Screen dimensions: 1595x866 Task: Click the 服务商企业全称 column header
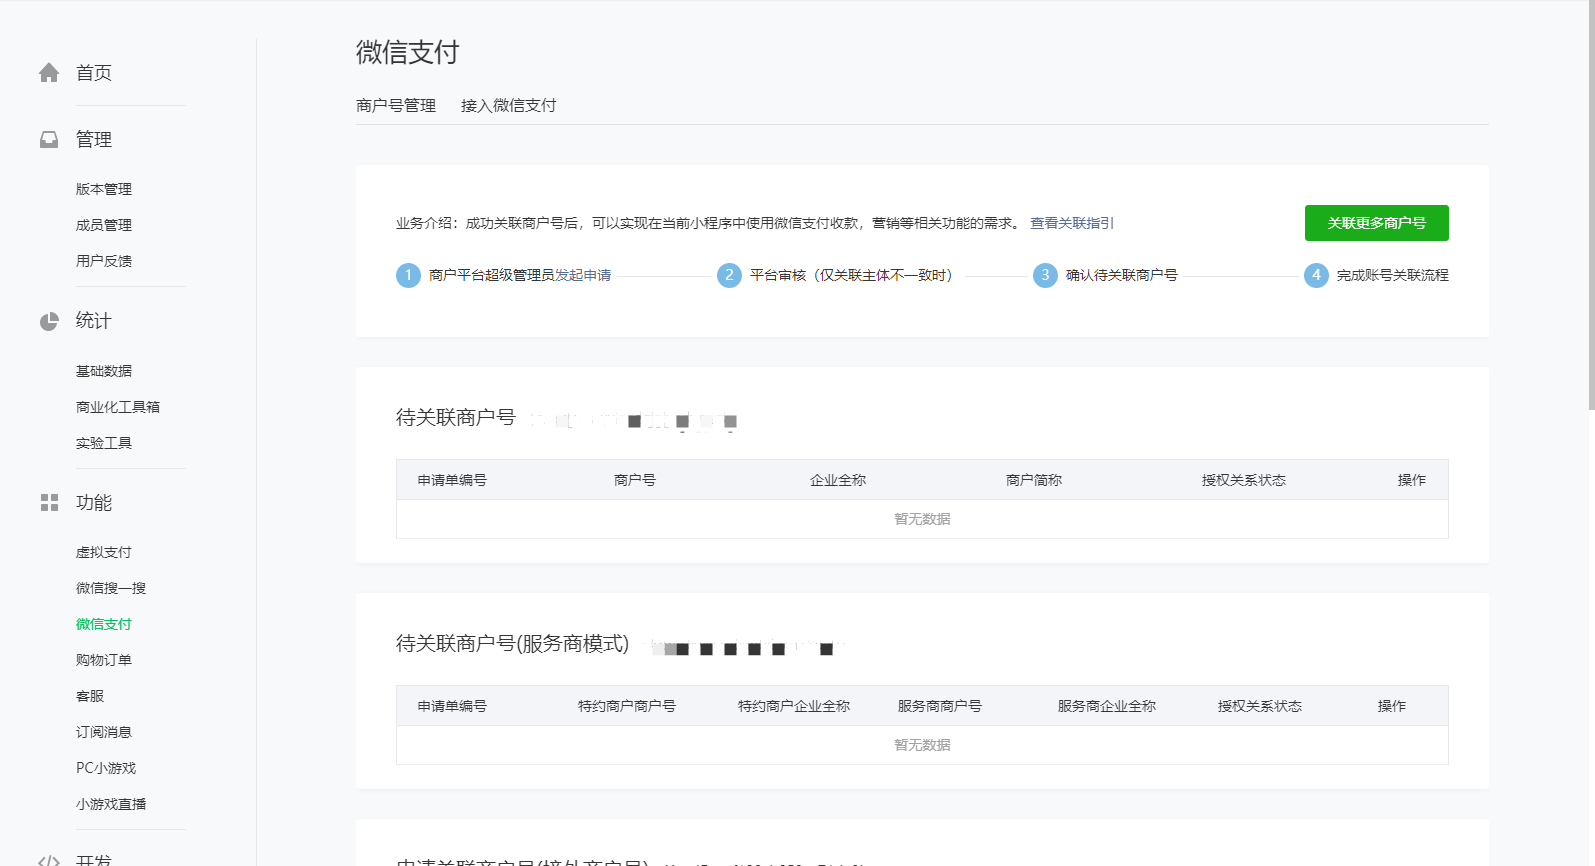click(x=1107, y=706)
